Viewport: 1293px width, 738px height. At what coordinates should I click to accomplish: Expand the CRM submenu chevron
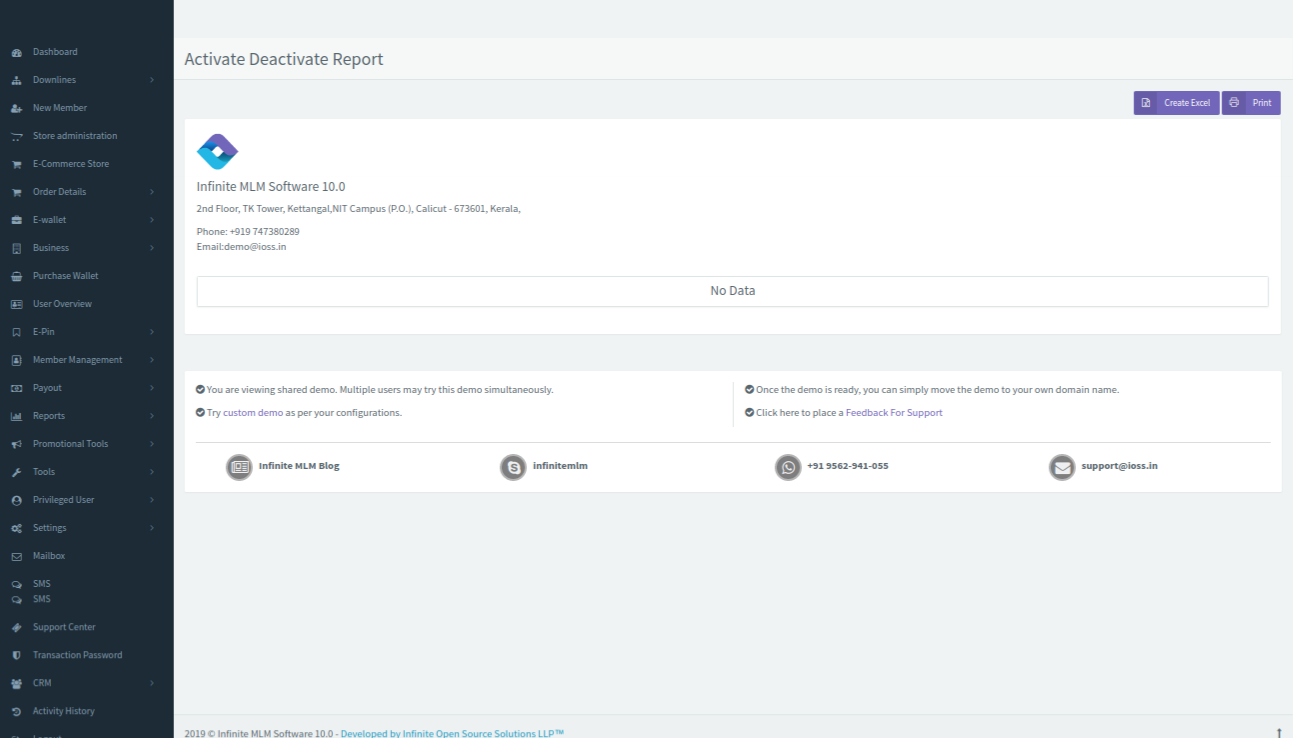152,684
